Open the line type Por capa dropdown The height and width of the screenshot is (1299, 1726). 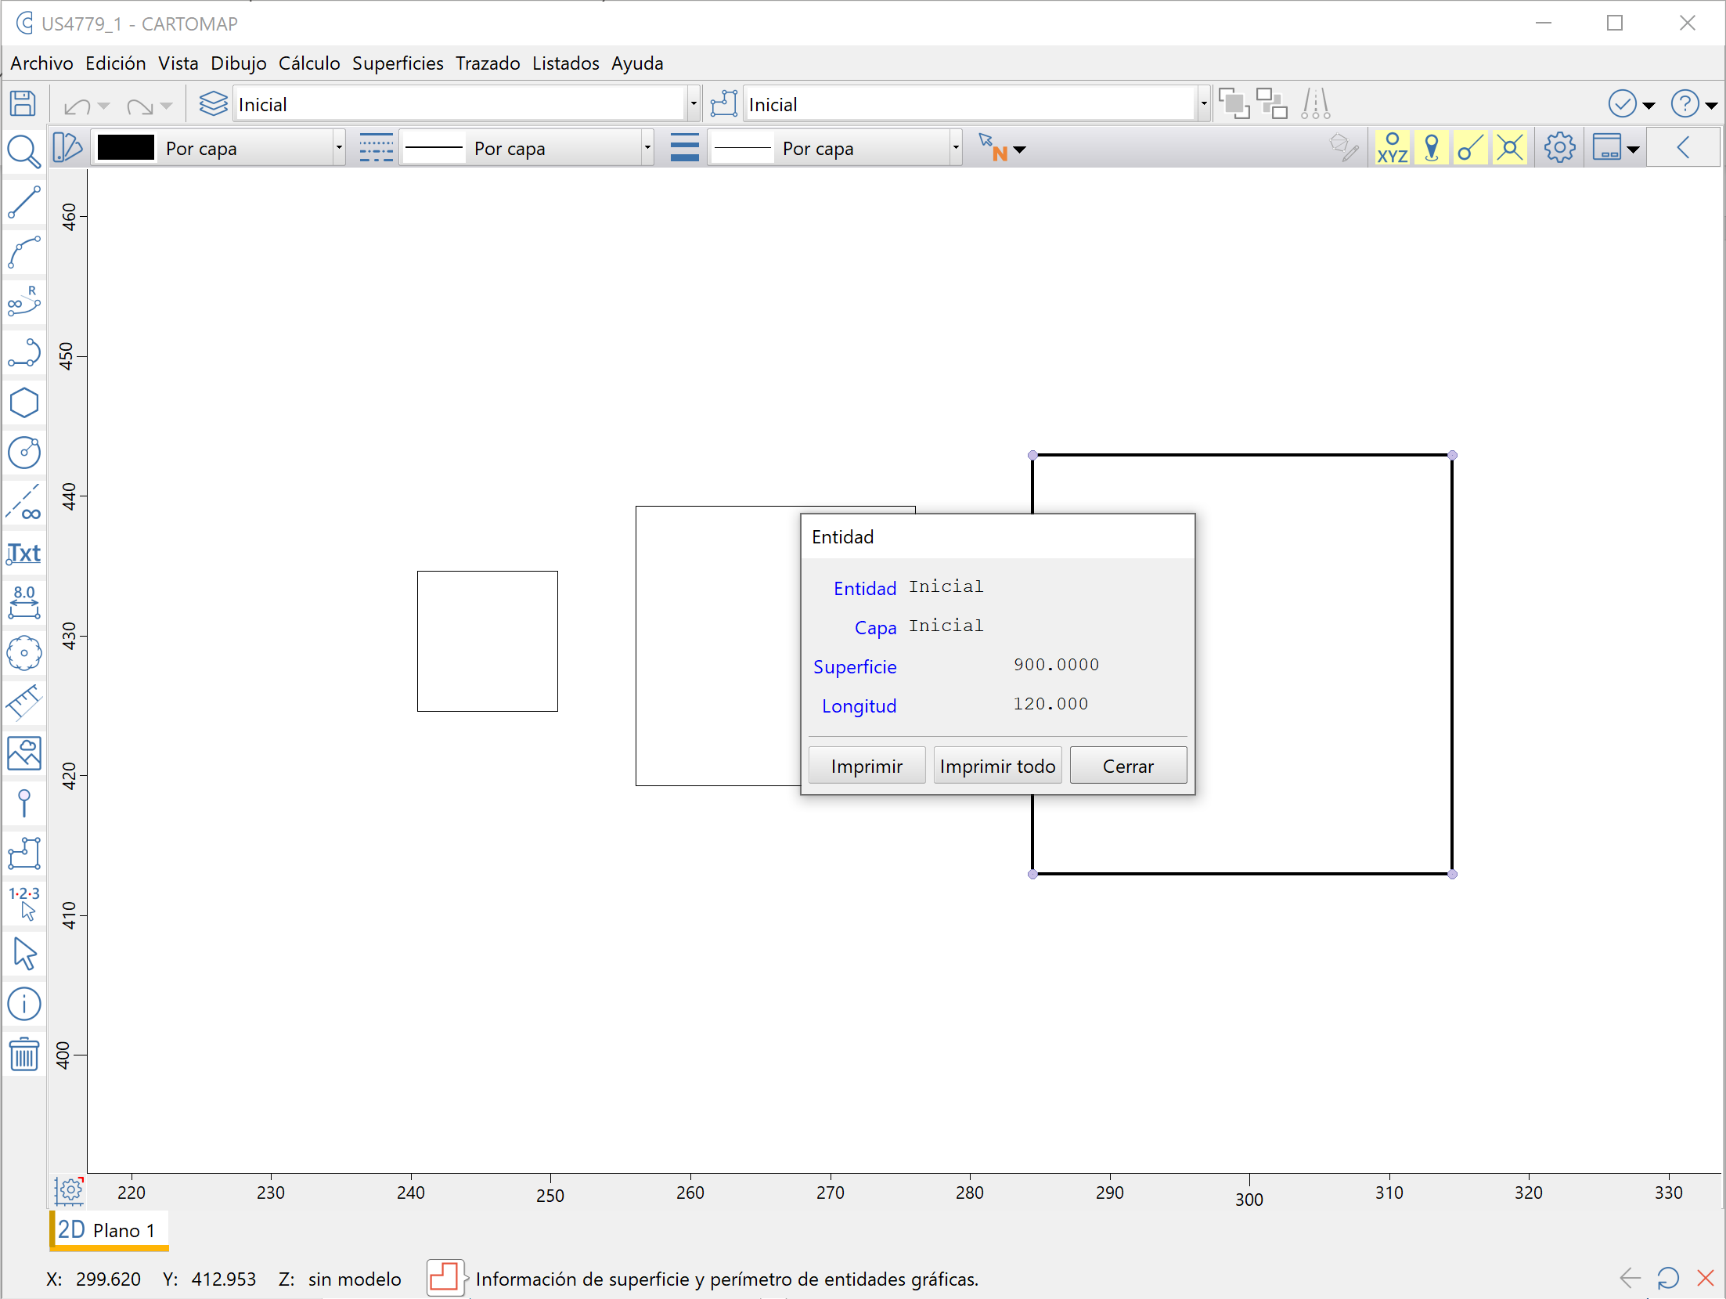pyautogui.click(x=647, y=148)
